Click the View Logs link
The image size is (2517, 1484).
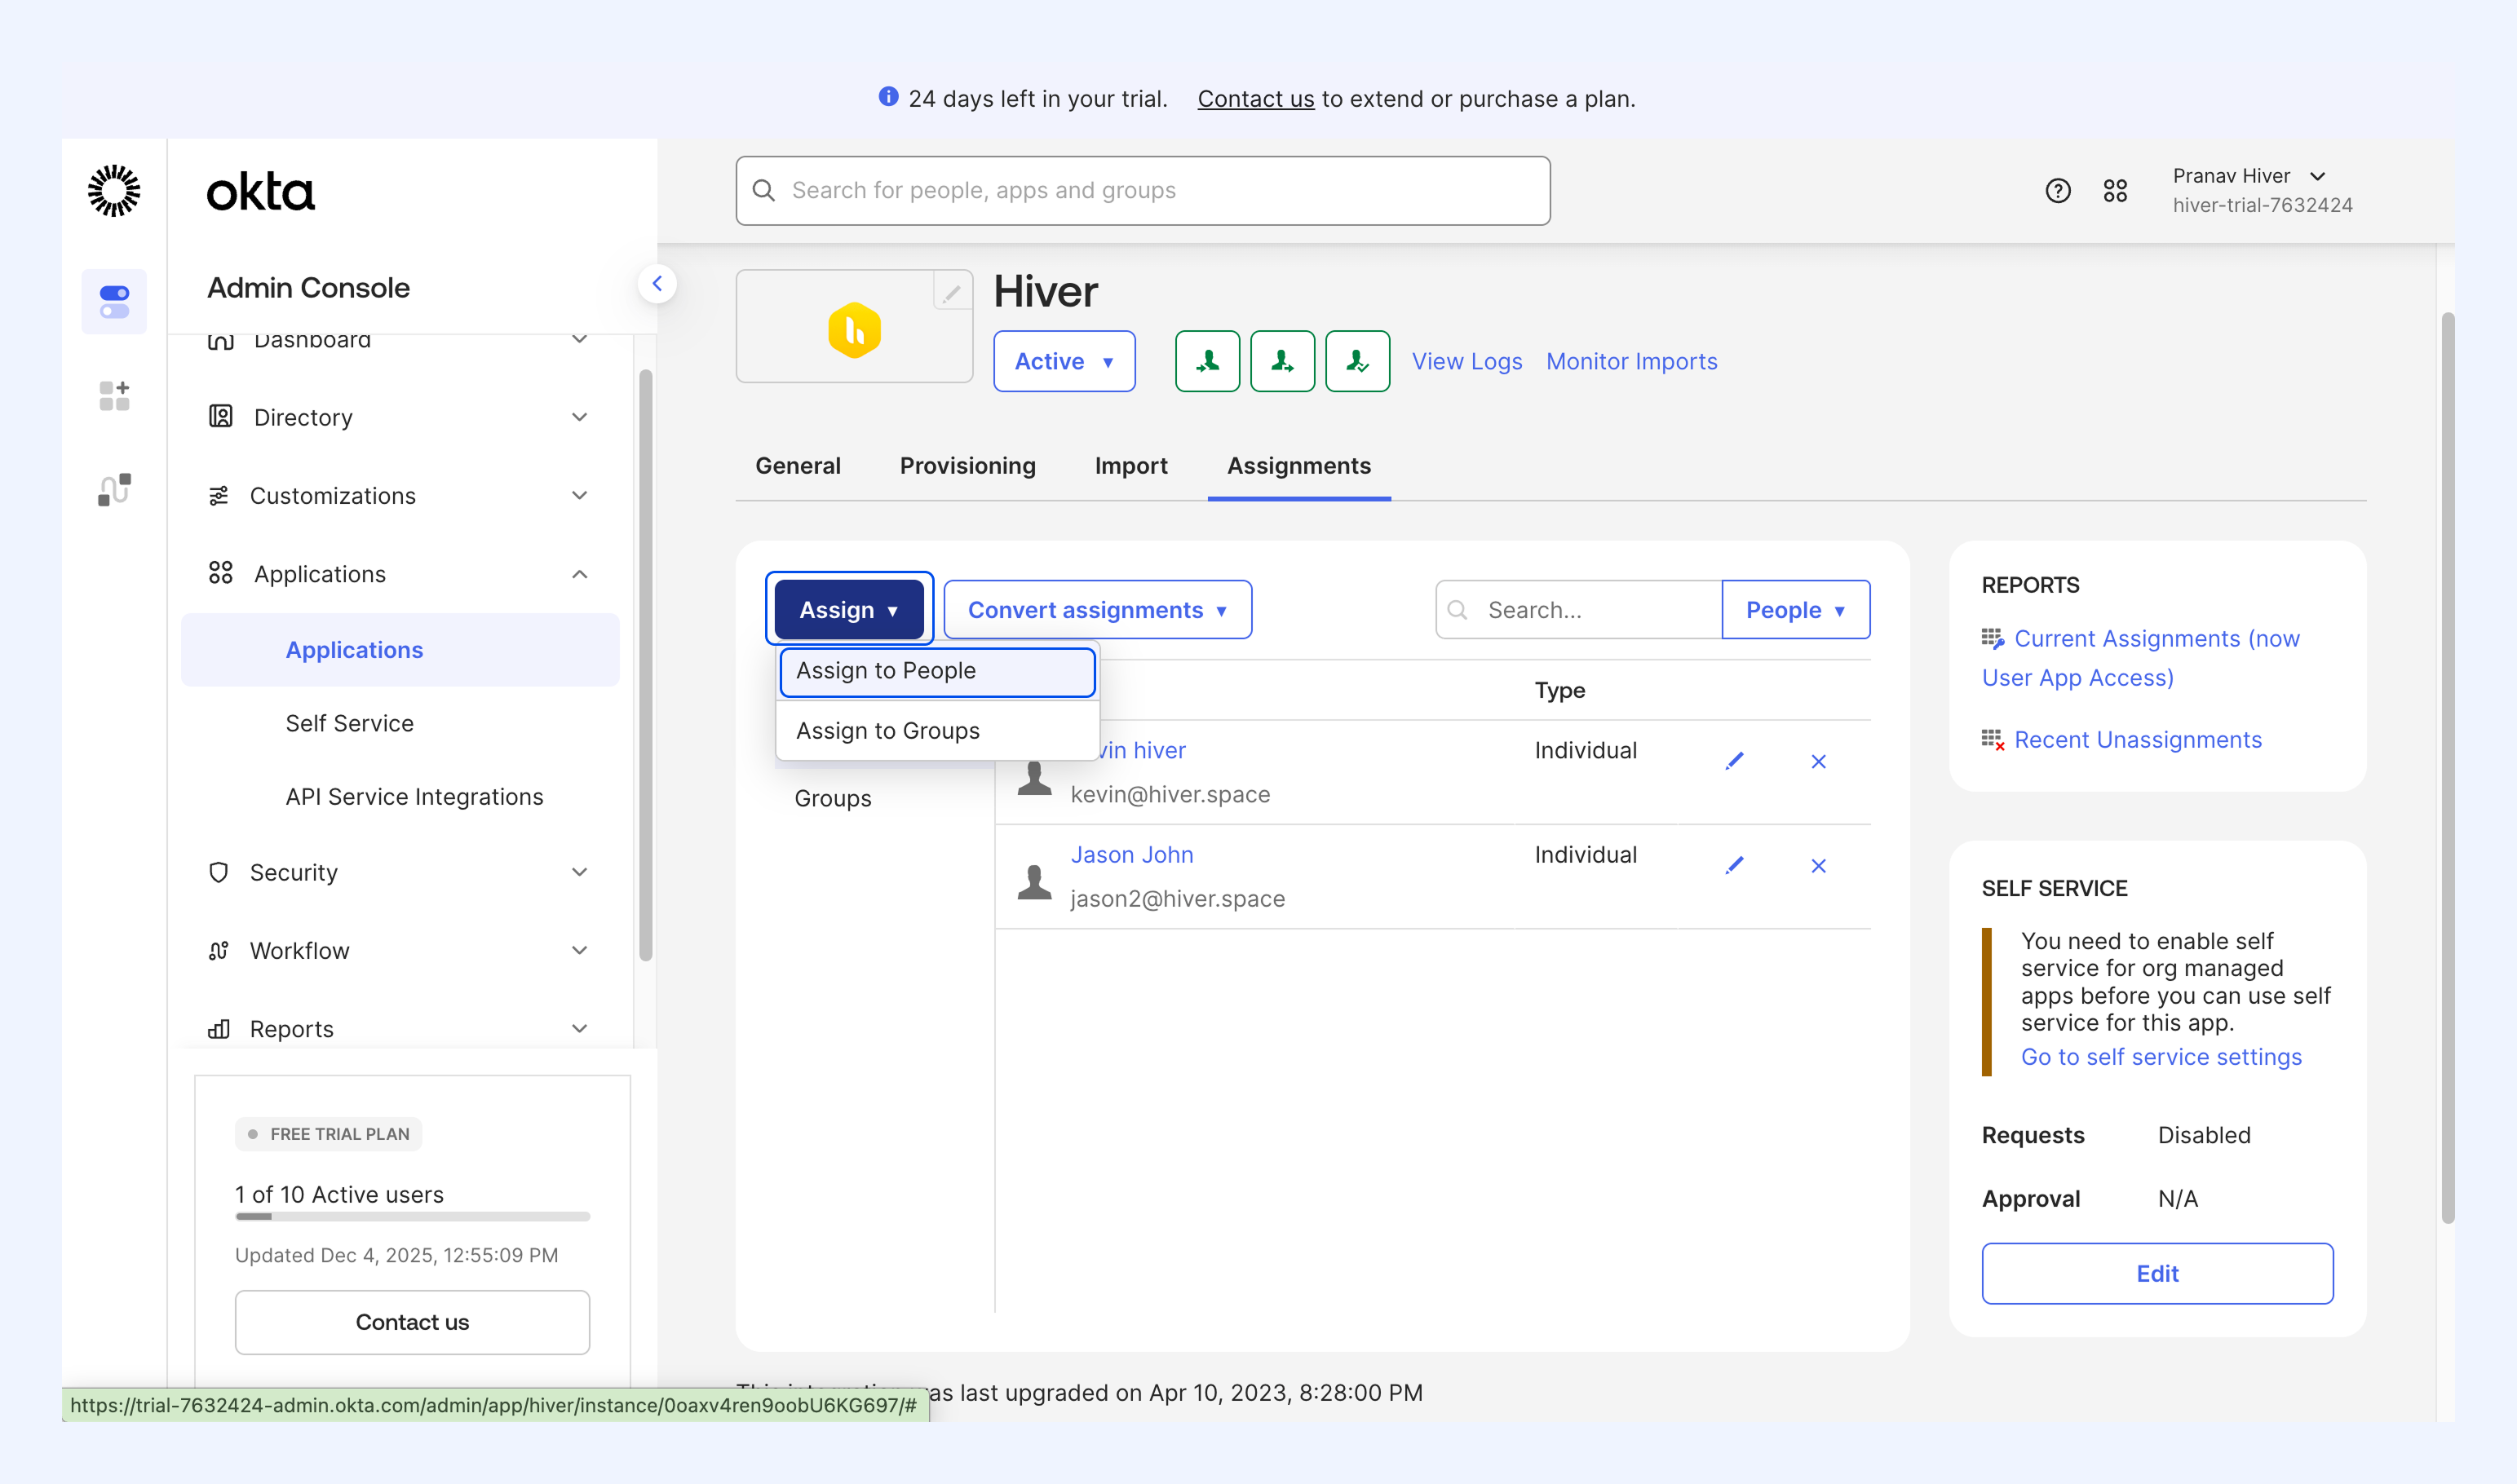tap(1466, 361)
